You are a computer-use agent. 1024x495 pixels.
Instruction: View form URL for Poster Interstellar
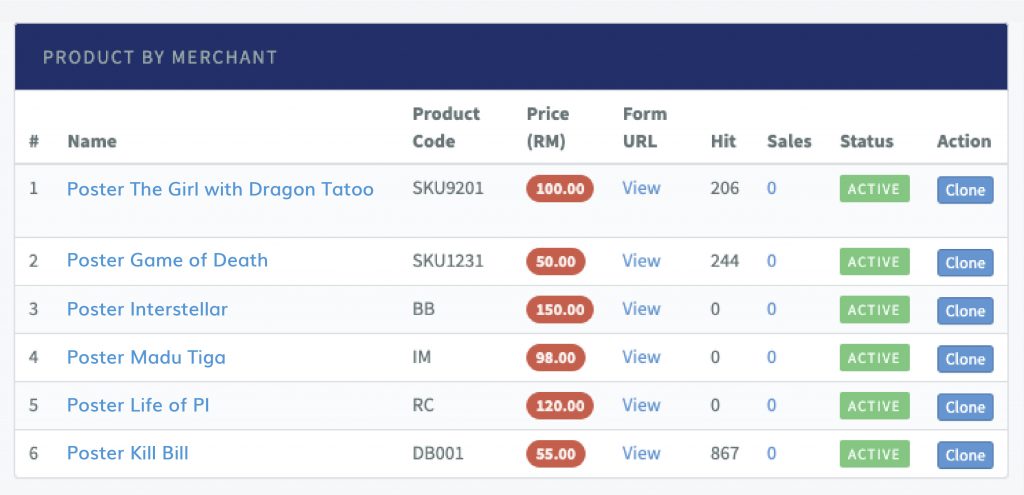(641, 309)
